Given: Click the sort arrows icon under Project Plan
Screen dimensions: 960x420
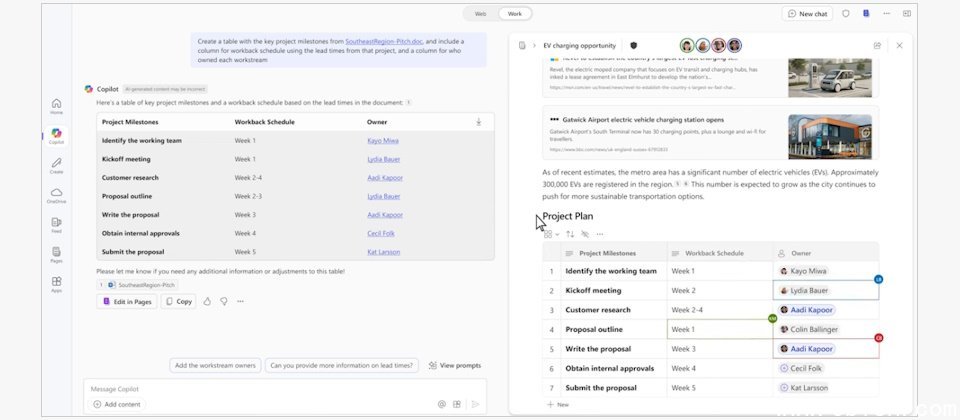Looking at the screenshot, I should pyautogui.click(x=570, y=234).
